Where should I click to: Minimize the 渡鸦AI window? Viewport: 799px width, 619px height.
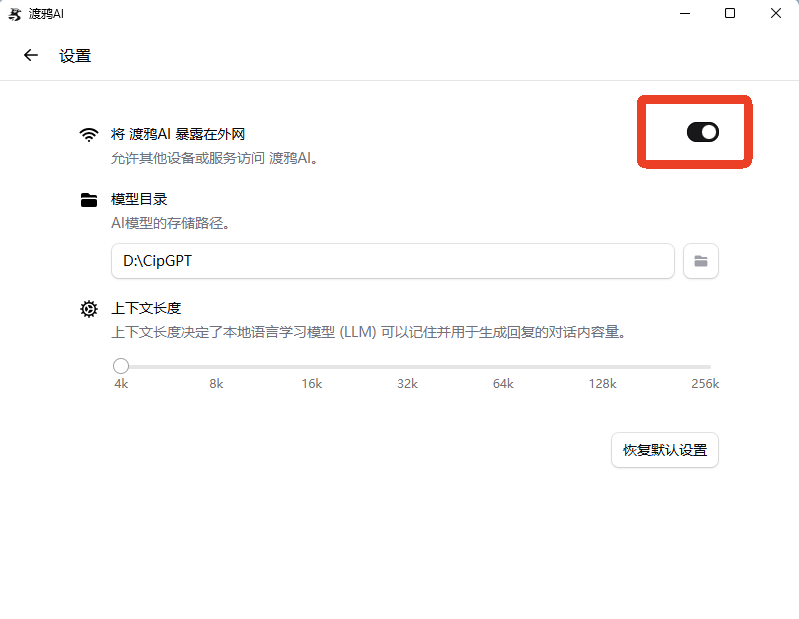pyautogui.click(x=684, y=13)
